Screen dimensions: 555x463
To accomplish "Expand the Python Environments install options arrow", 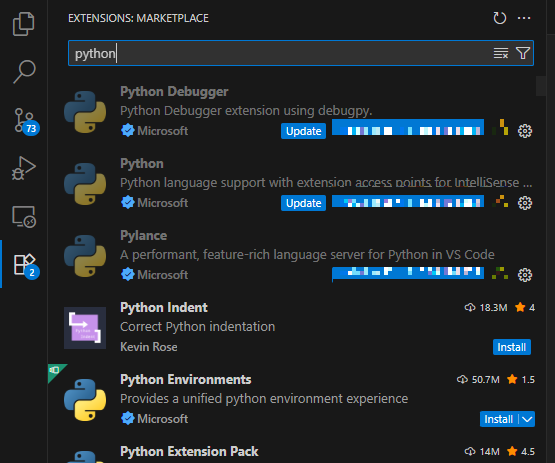I will tap(527, 419).
